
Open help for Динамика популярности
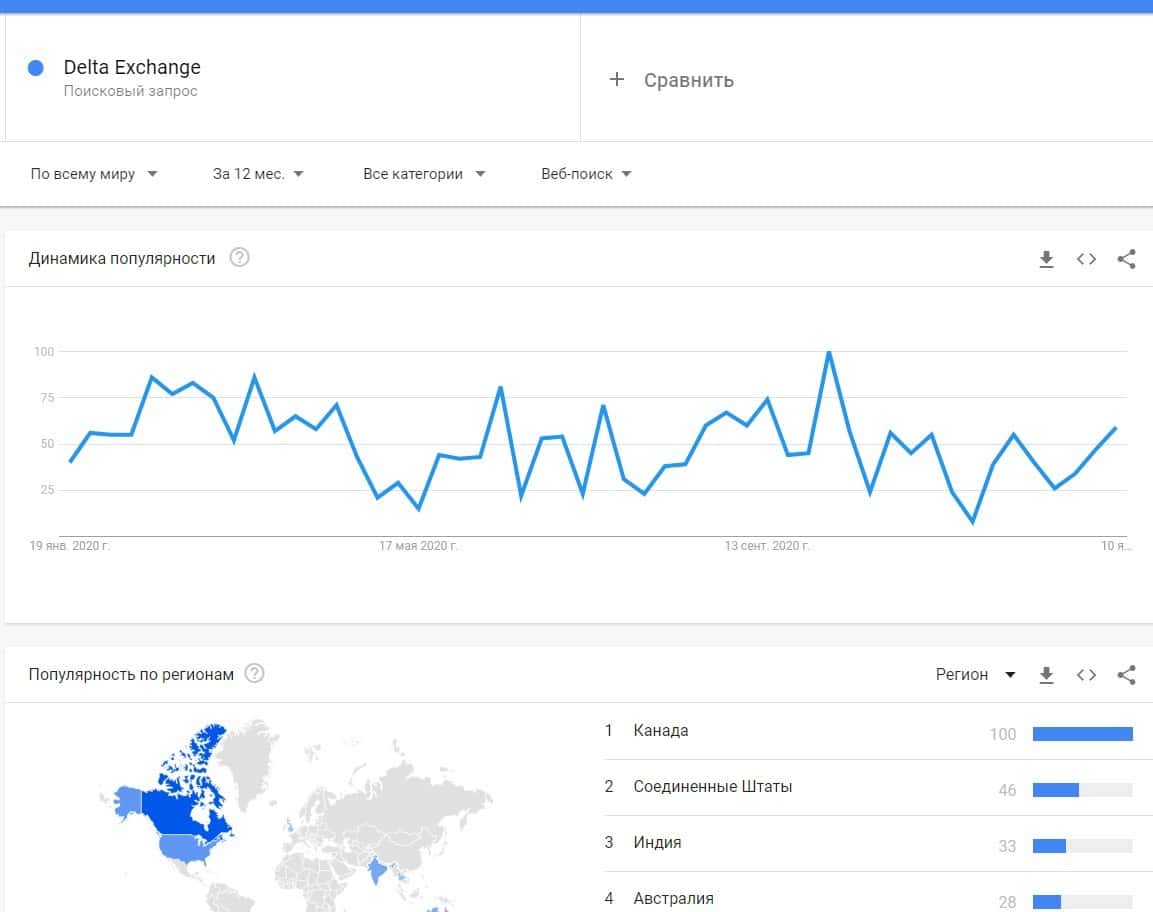tap(239, 258)
